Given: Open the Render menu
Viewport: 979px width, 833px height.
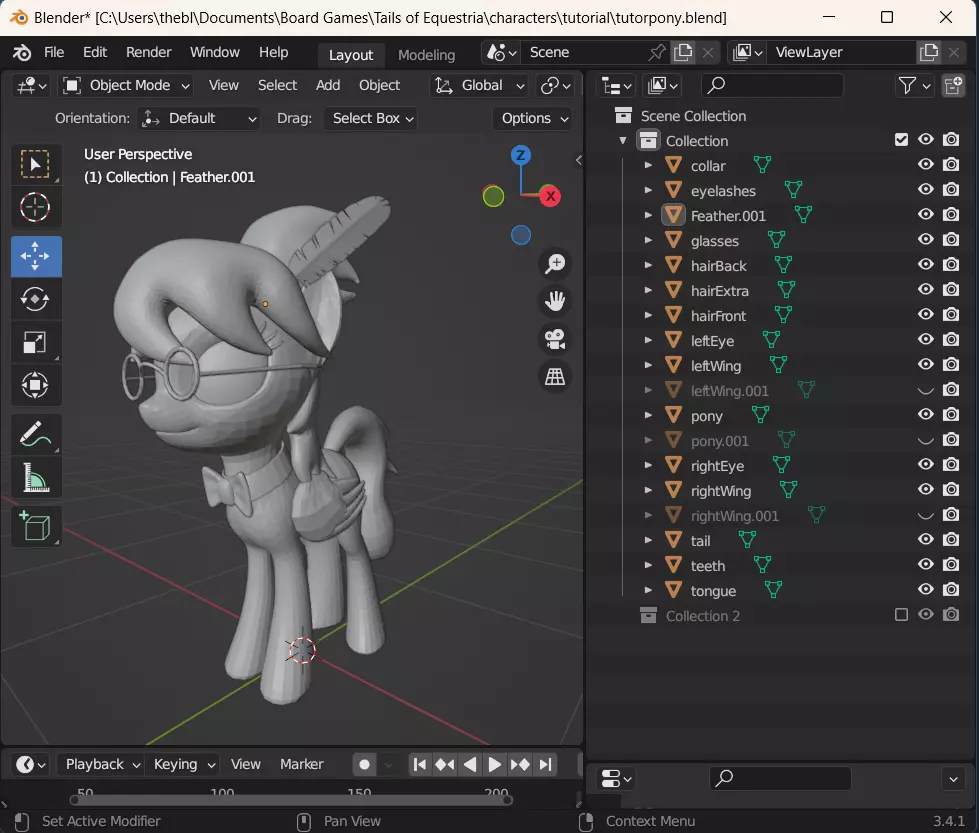Looking at the screenshot, I should [148, 52].
